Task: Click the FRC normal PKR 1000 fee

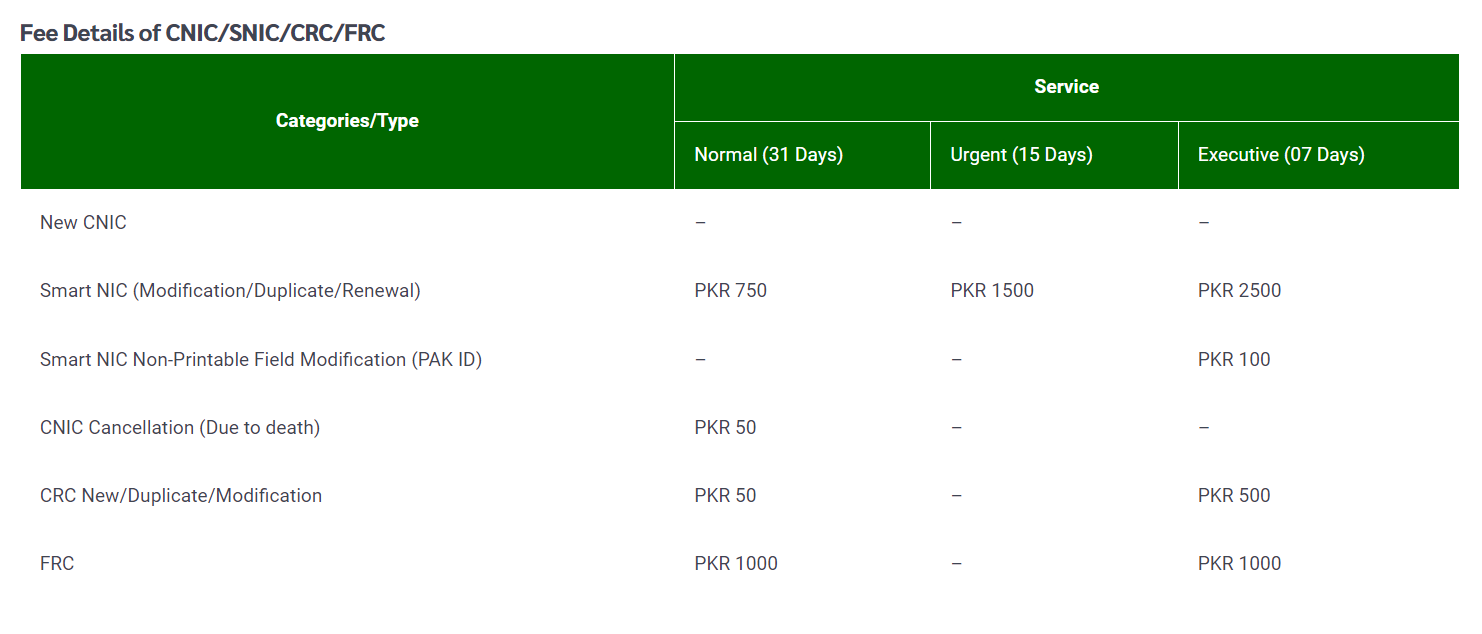Action: tap(736, 564)
